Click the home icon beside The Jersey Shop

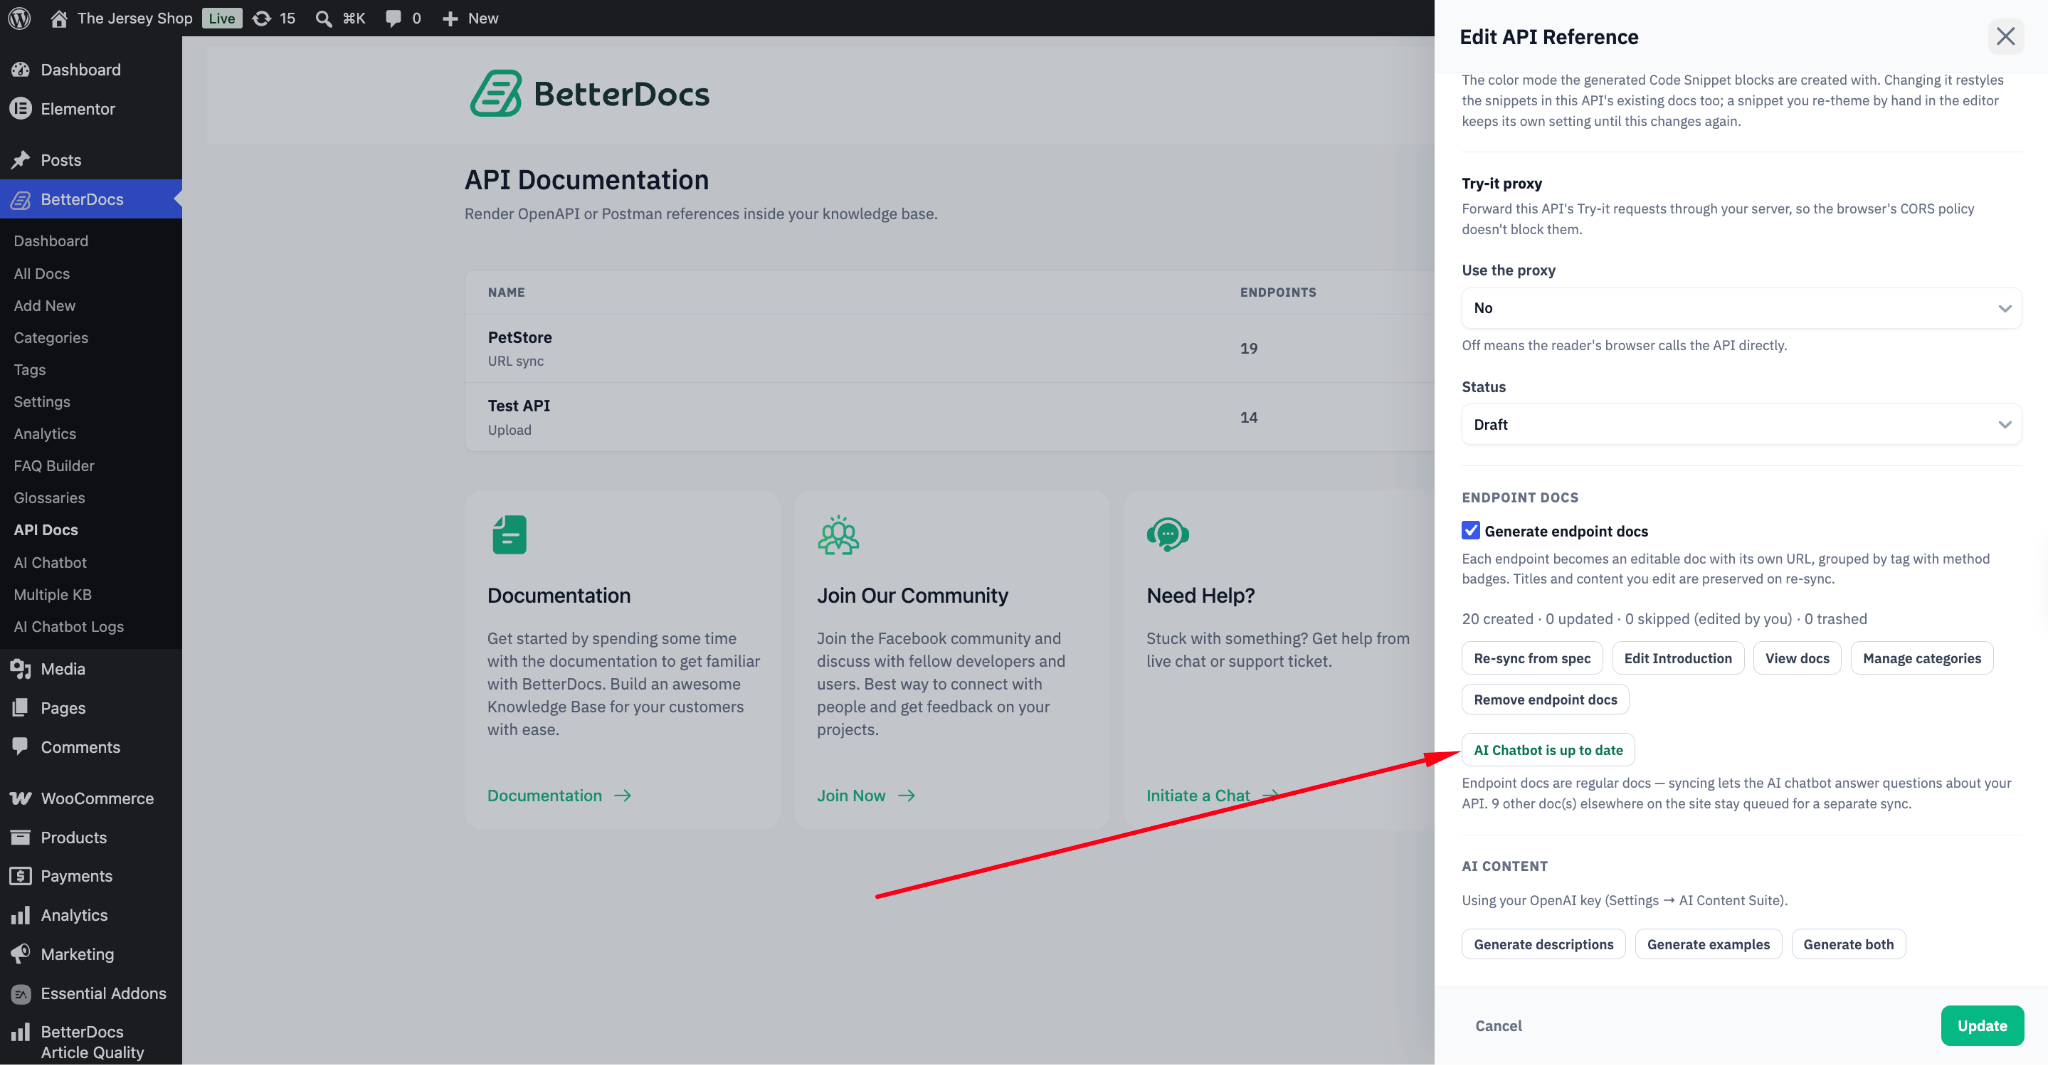point(59,18)
